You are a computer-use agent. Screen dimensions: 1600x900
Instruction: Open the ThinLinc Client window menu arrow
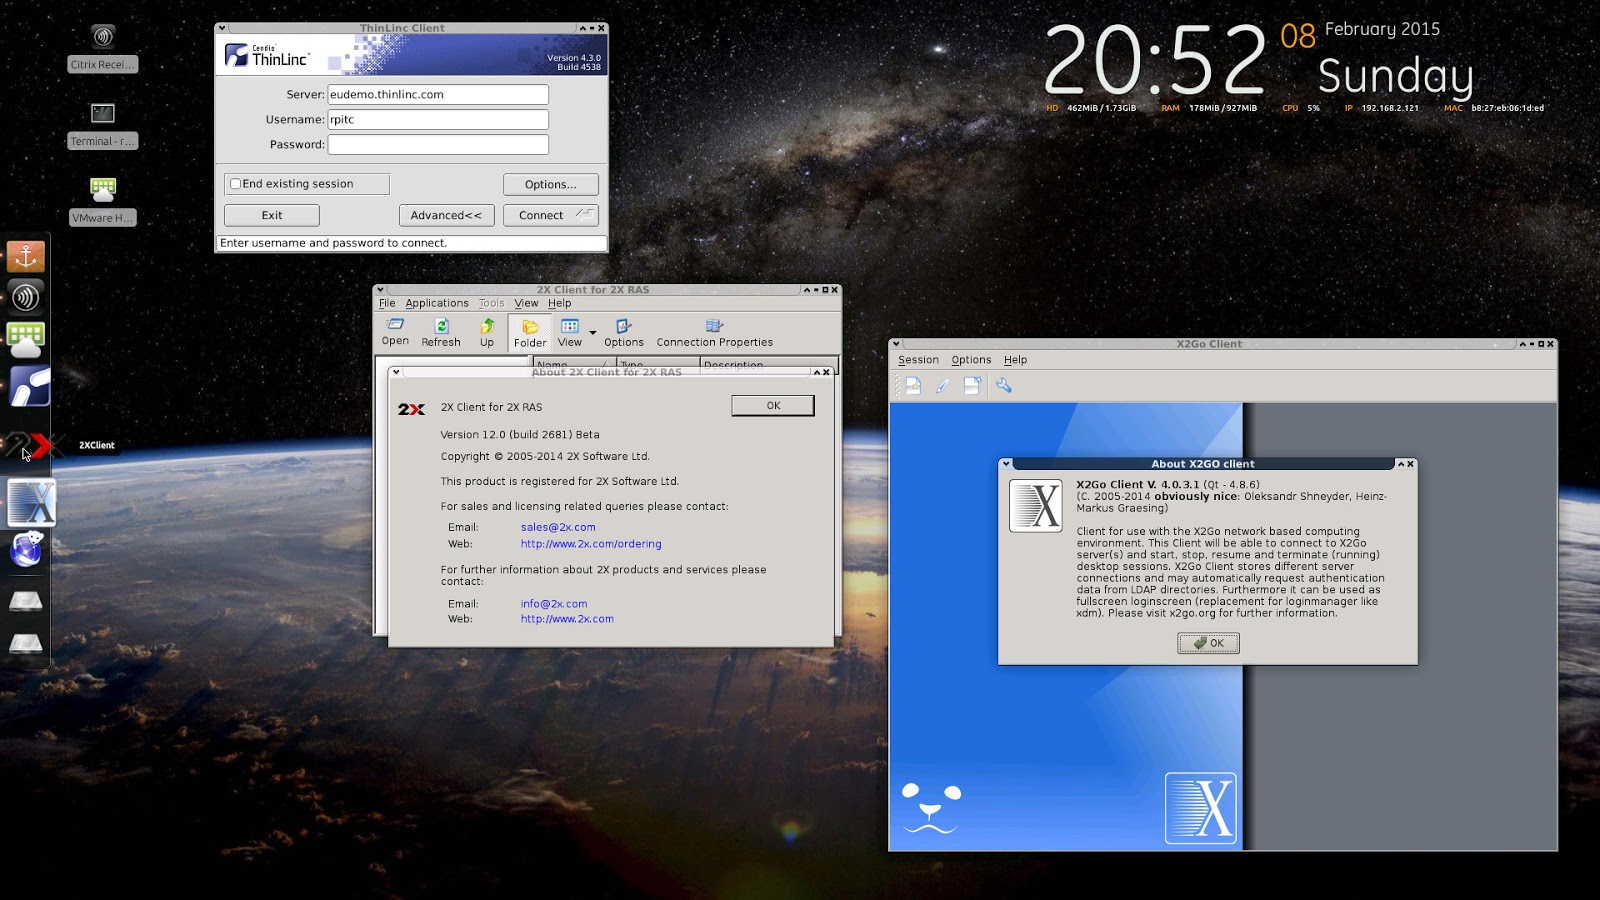pos(222,28)
